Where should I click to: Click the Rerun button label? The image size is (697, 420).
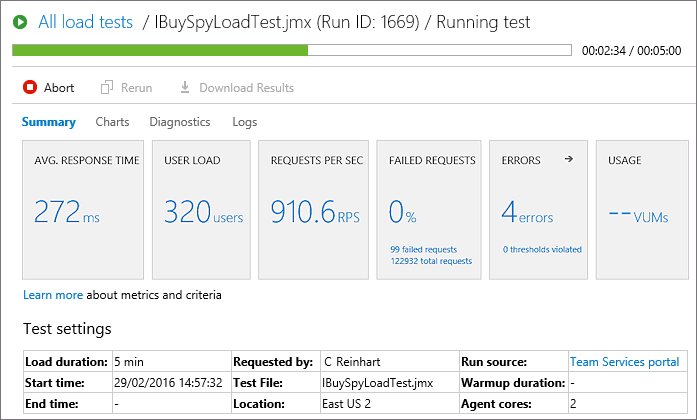click(136, 88)
